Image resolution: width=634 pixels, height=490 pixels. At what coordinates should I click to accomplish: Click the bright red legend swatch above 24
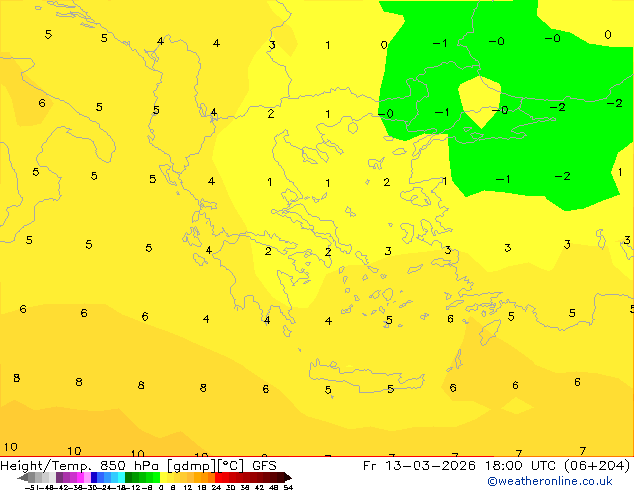pos(218,477)
